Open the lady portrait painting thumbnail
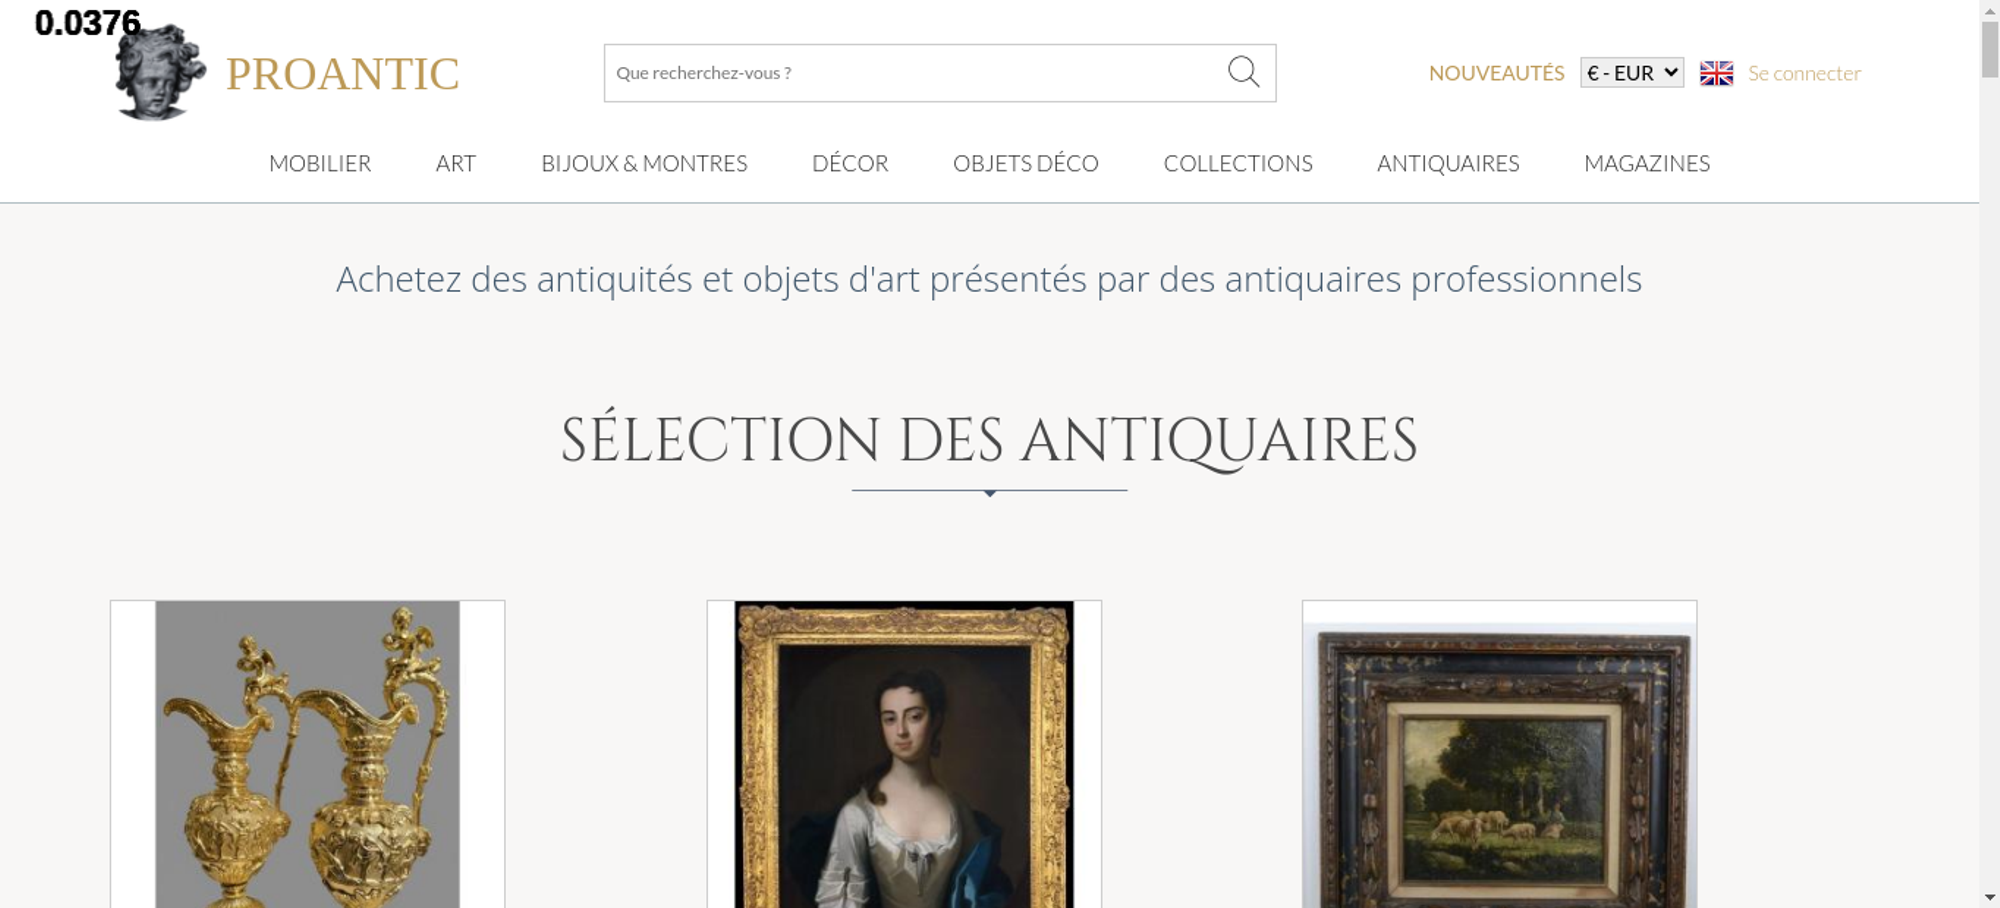The height and width of the screenshot is (908, 2000). tap(904, 754)
